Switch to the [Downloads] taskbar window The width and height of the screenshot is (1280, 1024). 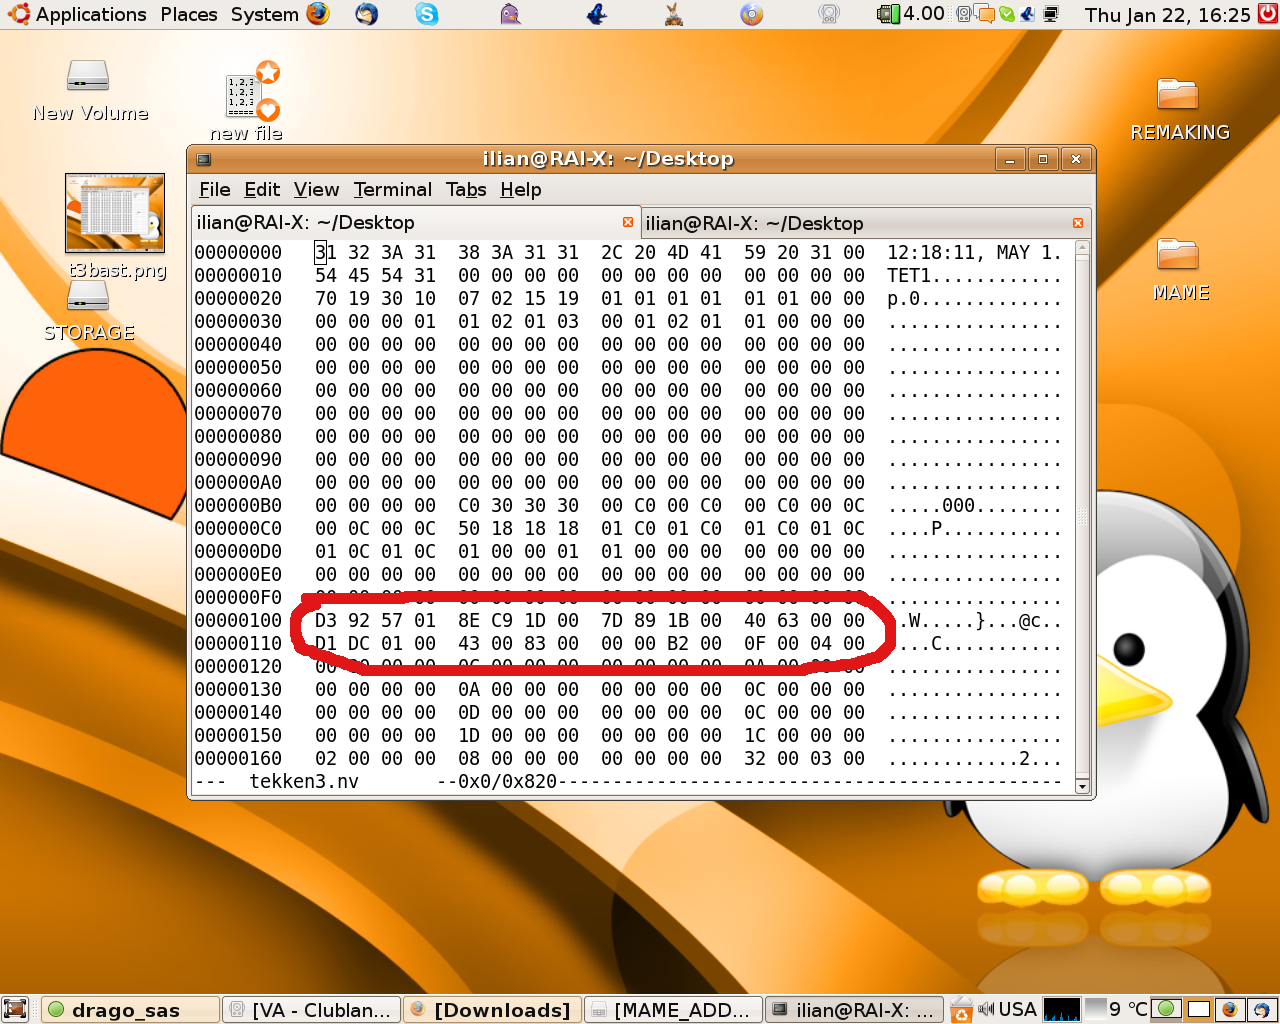[x=492, y=1010]
